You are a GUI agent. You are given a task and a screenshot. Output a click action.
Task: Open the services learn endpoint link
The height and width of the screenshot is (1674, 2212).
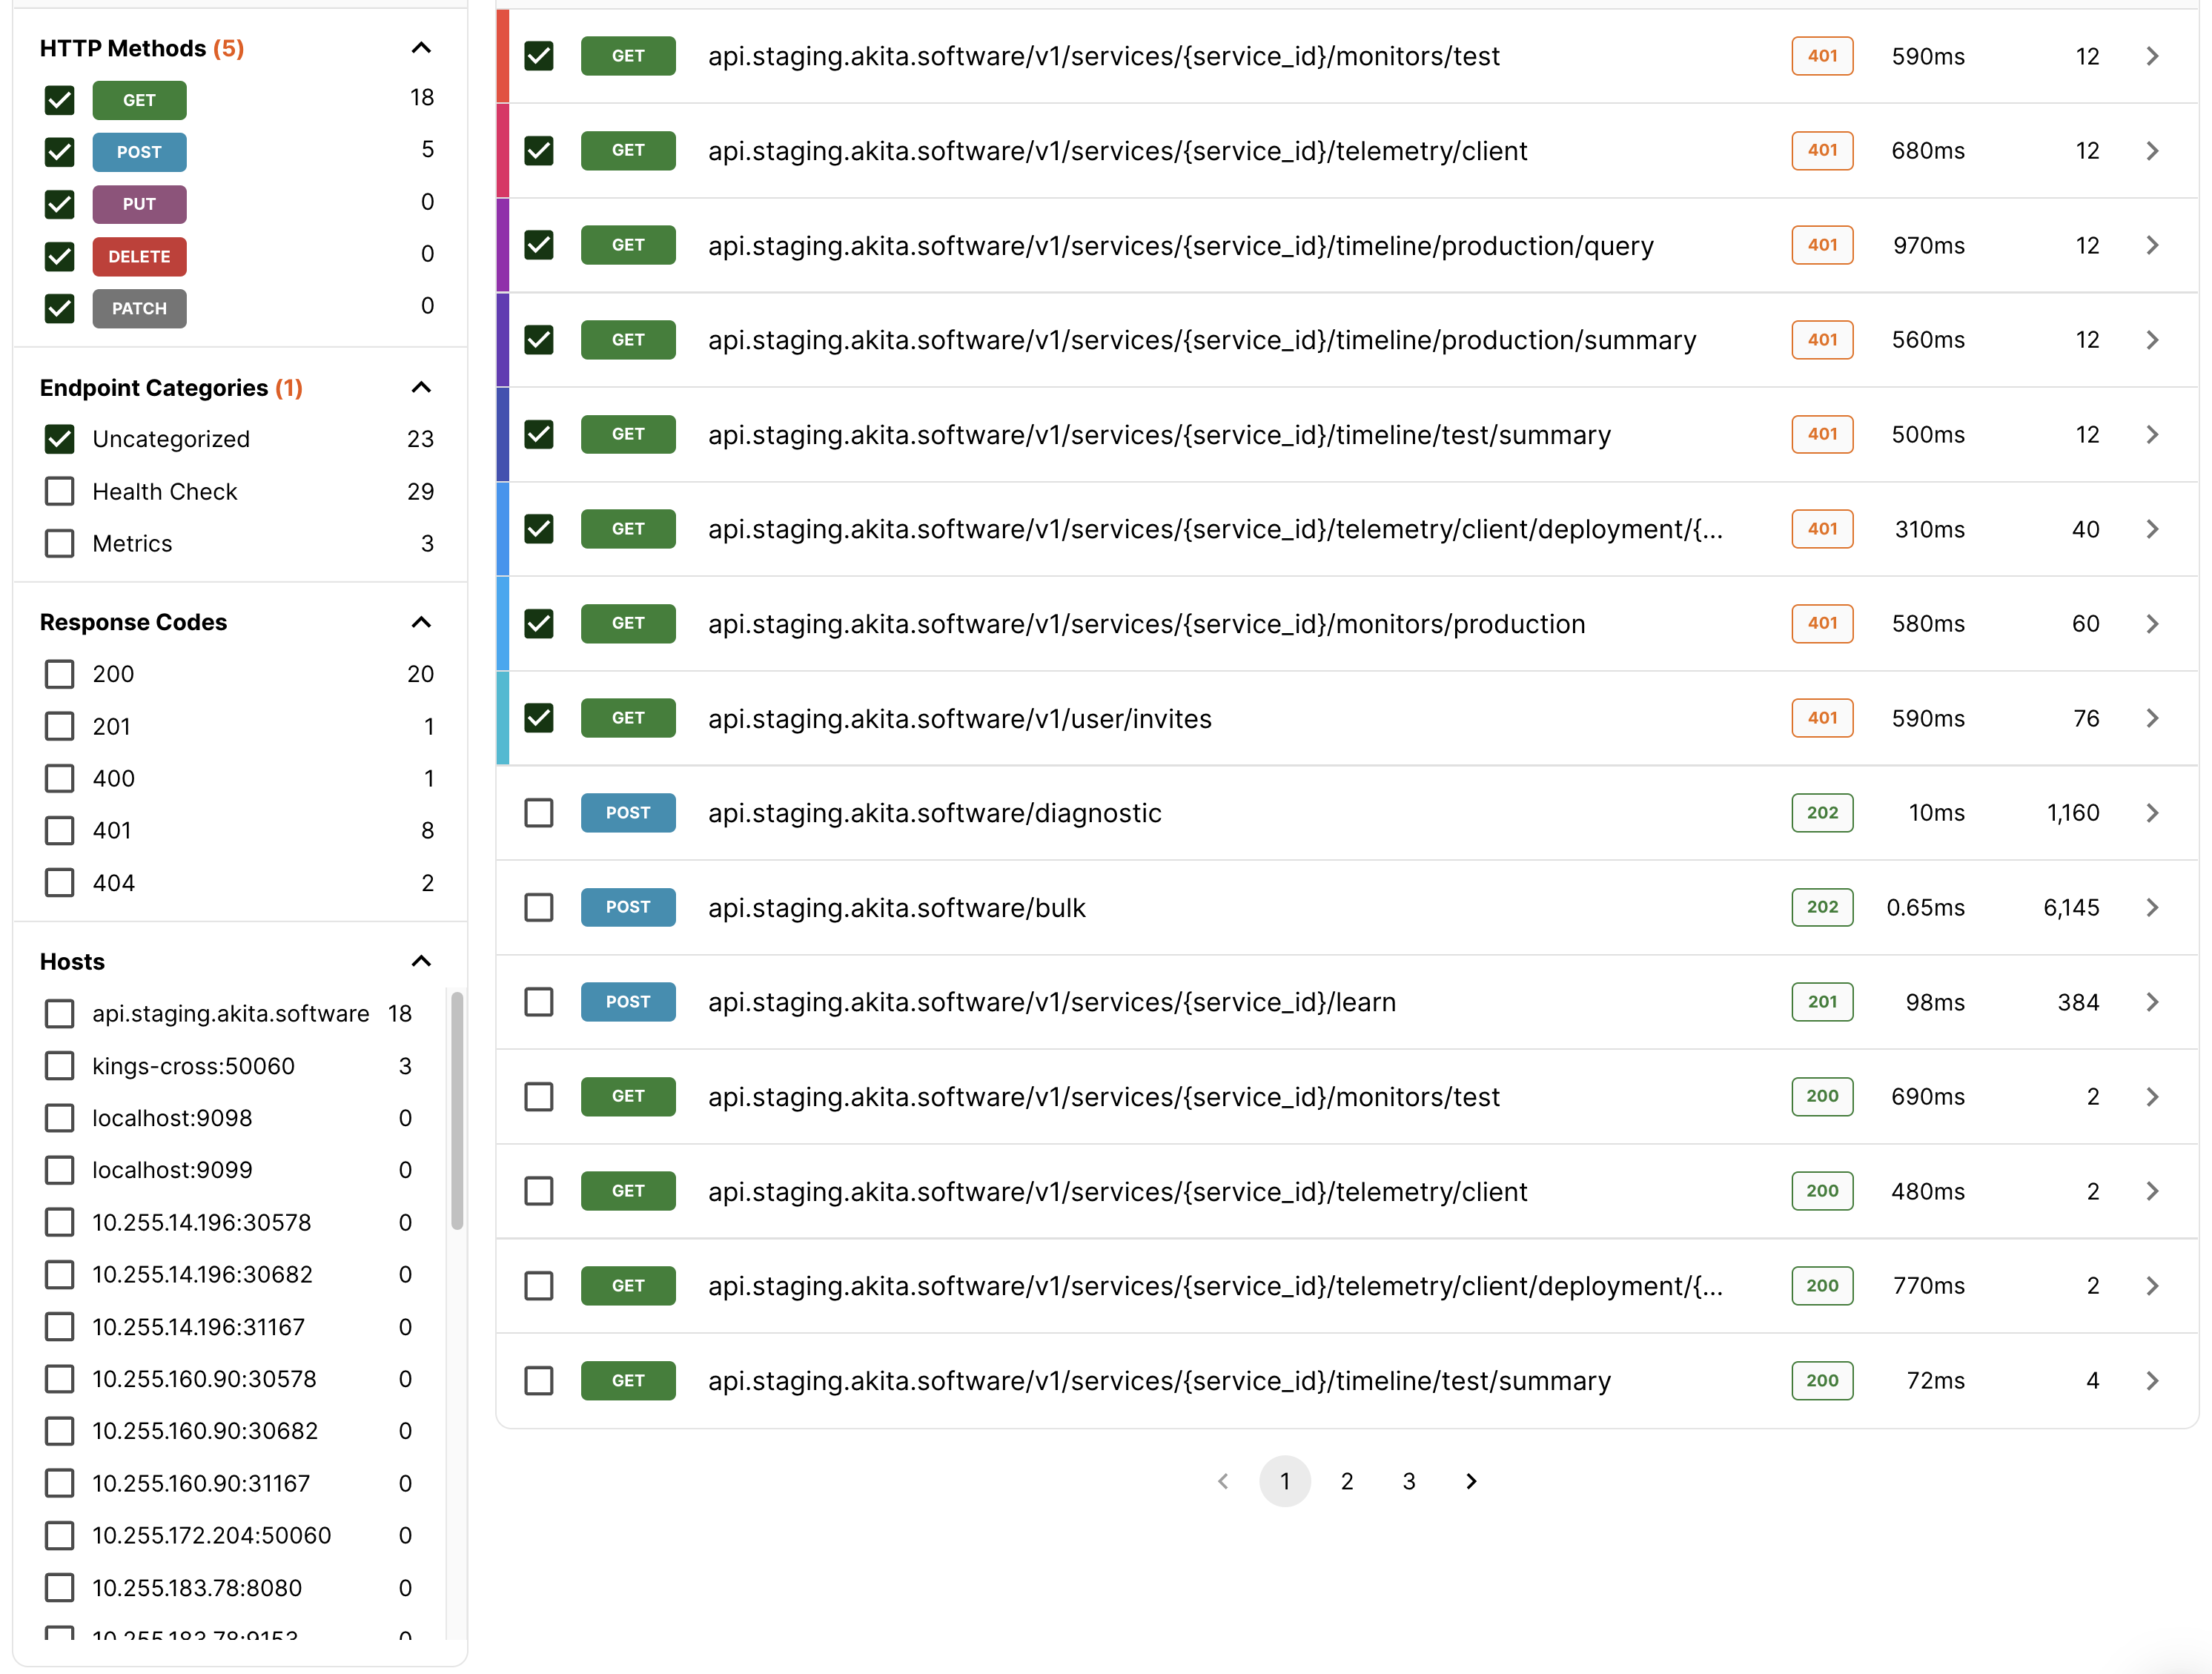1051,1002
